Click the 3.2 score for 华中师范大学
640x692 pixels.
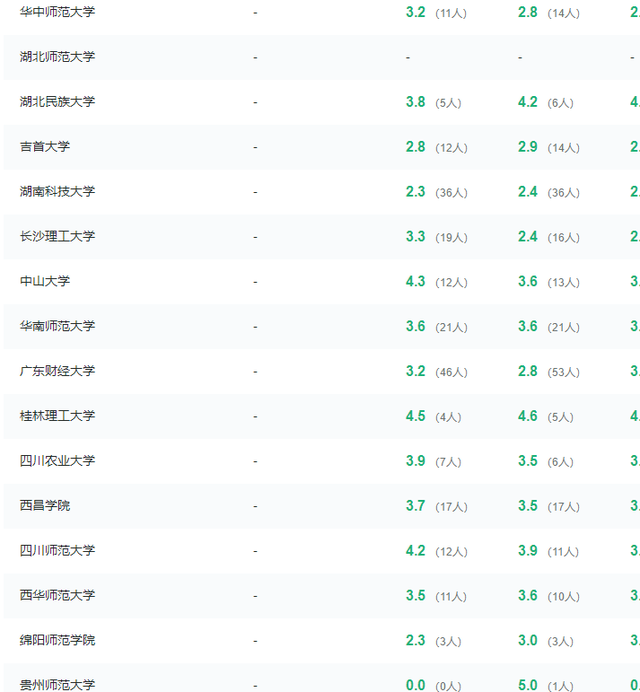pos(415,12)
